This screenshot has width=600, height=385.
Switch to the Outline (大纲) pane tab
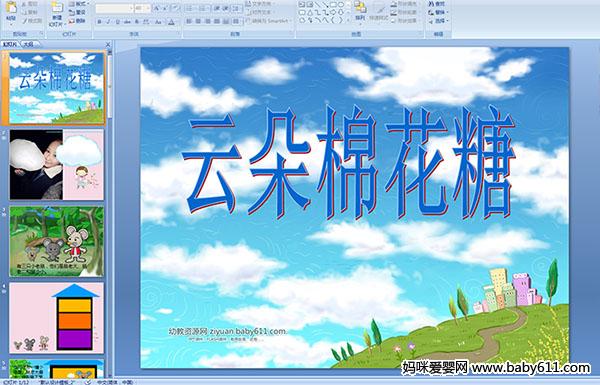tap(28, 44)
